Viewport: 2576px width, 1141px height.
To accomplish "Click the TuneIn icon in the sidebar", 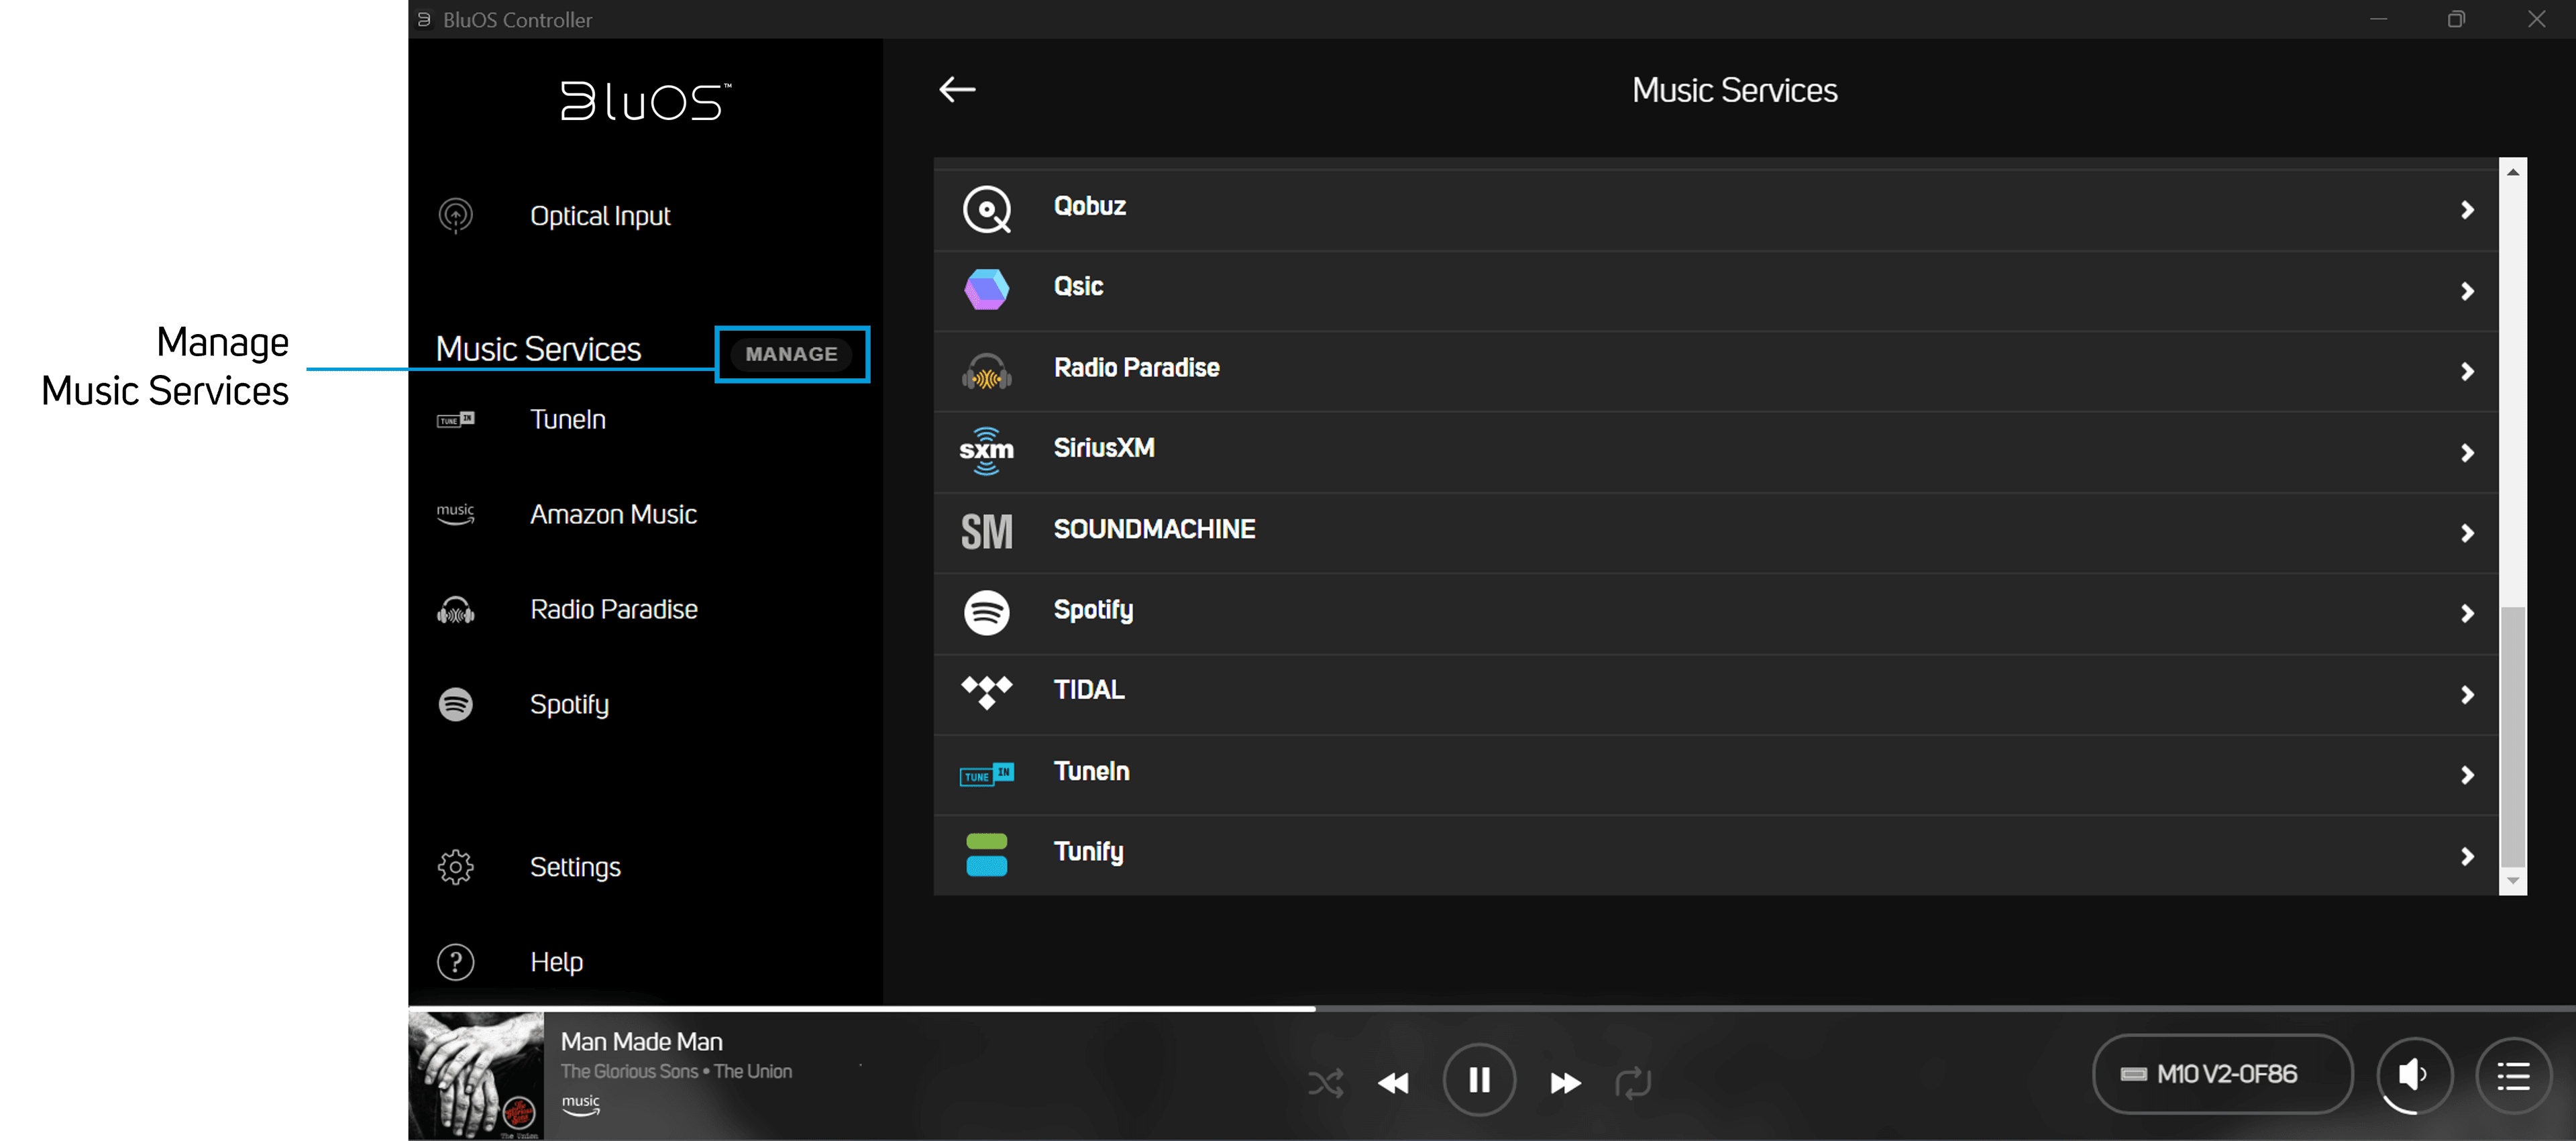I will [x=456, y=419].
